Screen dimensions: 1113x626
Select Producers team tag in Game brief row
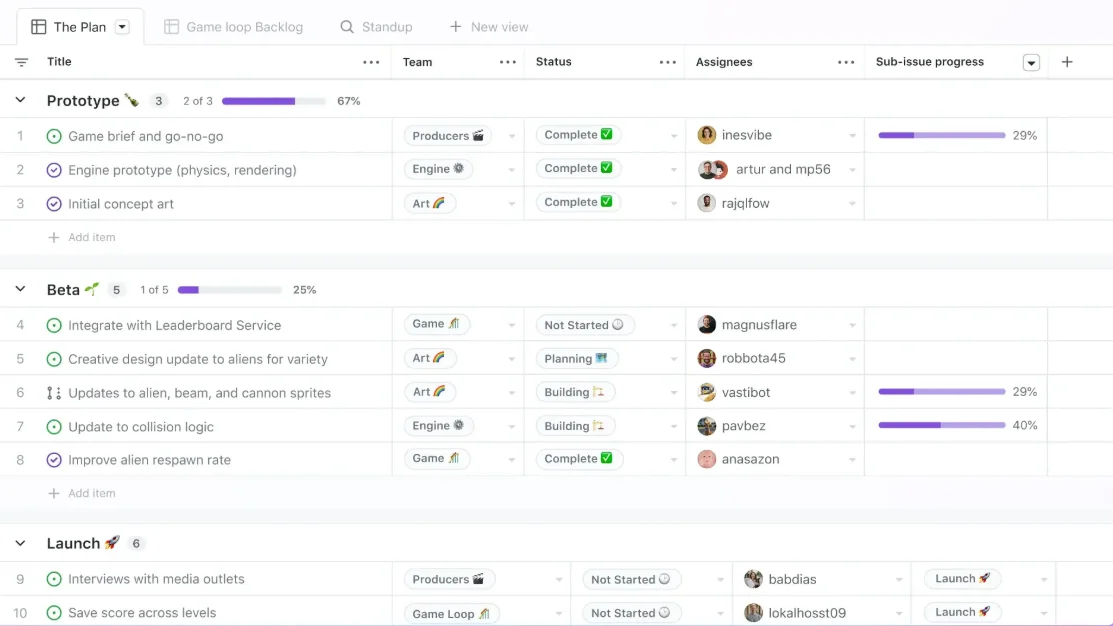pyautogui.click(x=448, y=136)
